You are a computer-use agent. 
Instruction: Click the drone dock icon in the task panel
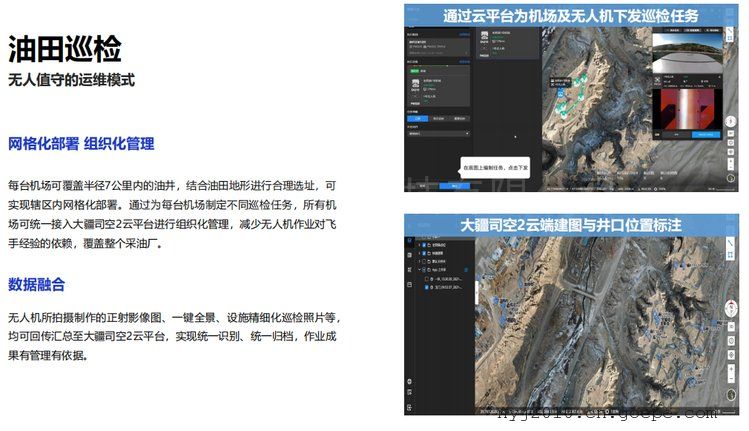coord(415,82)
